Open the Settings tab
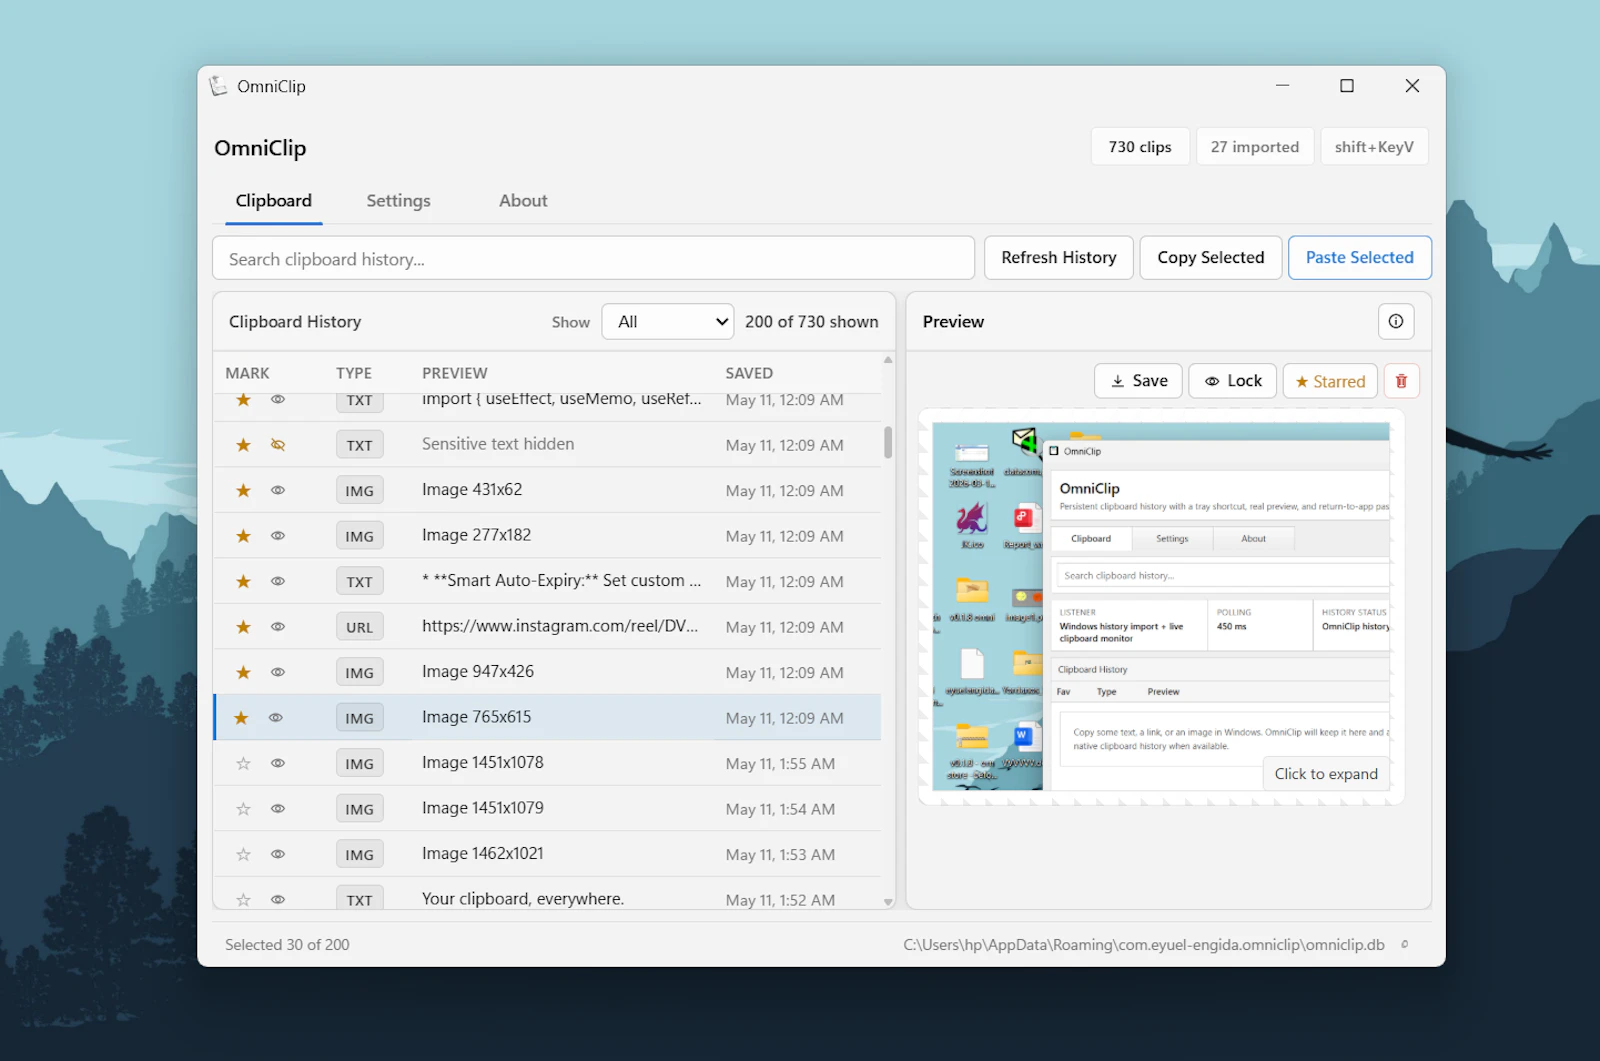The height and width of the screenshot is (1061, 1600). point(398,201)
